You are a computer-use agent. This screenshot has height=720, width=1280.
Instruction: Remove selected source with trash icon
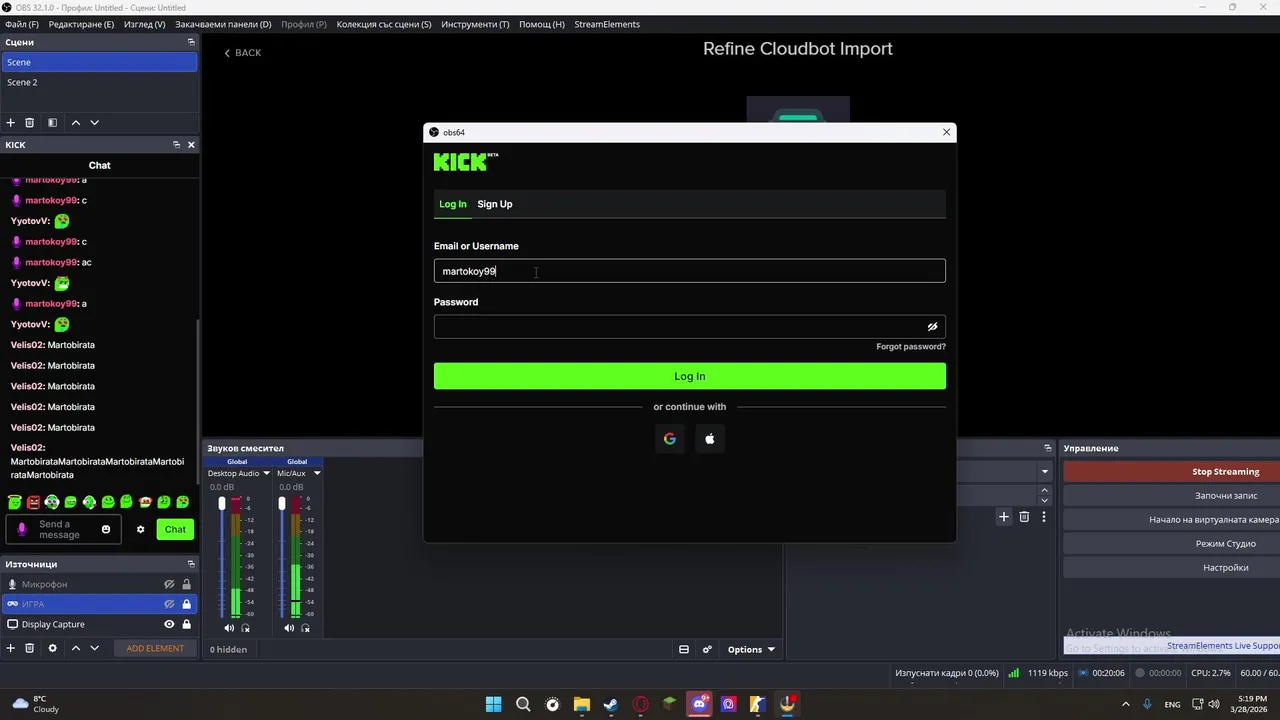coord(29,648)
